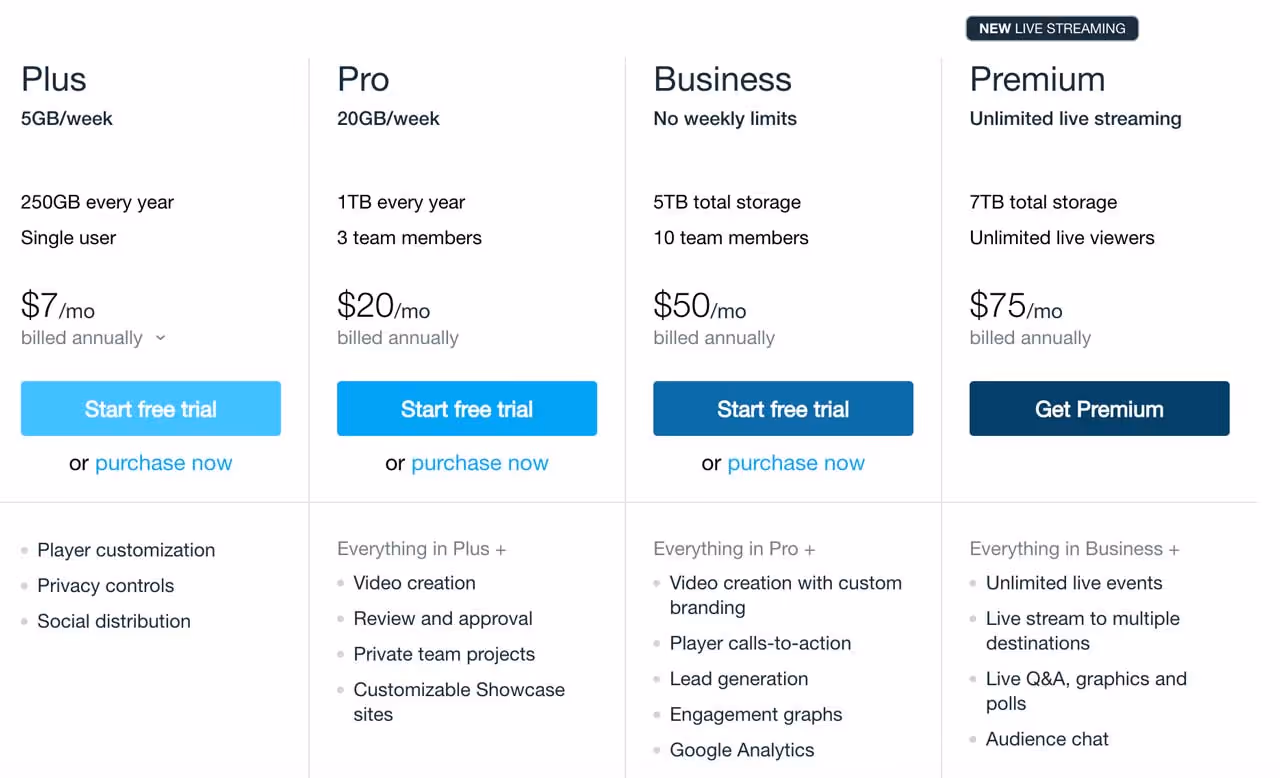Select the Premium plan heading
The height and width of the screenshot is (778, 1280).
[1037, 79]
